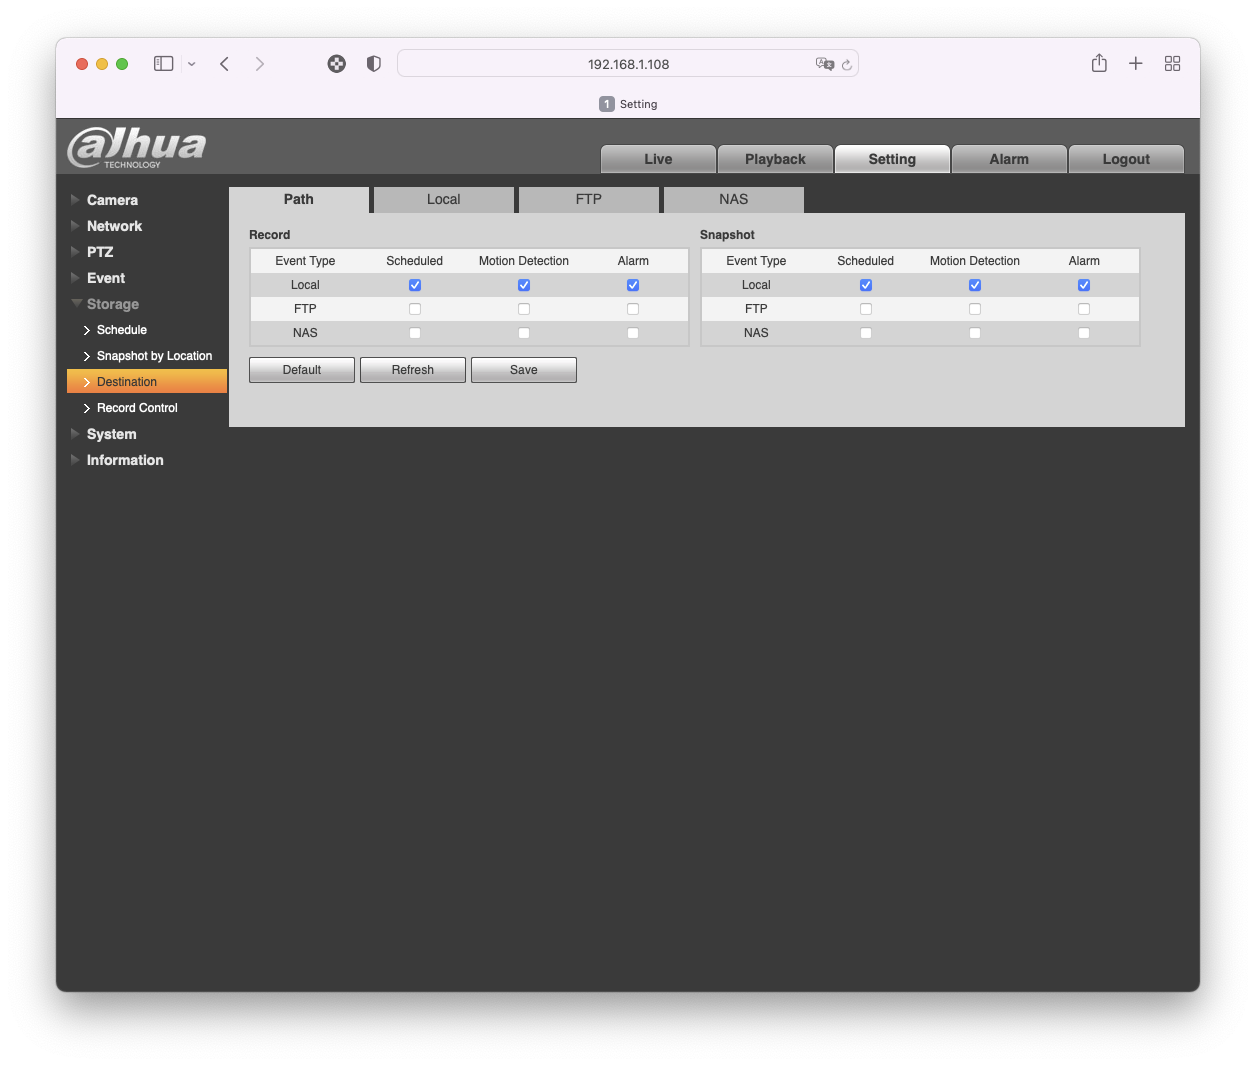Uncheck Record Local Motion Detection checkbox

click(x=524, y=285)
